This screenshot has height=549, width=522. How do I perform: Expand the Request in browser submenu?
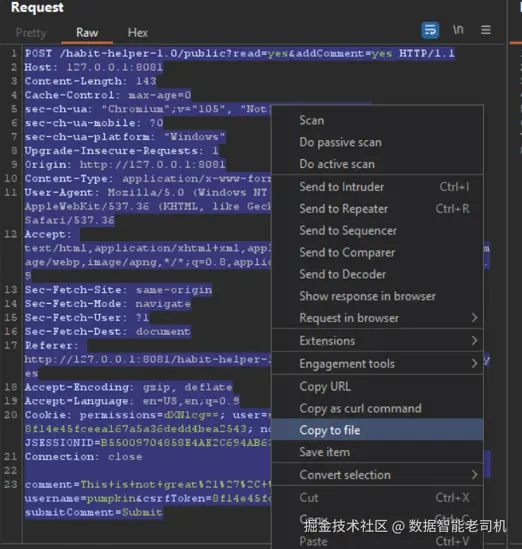coord(377,318)
